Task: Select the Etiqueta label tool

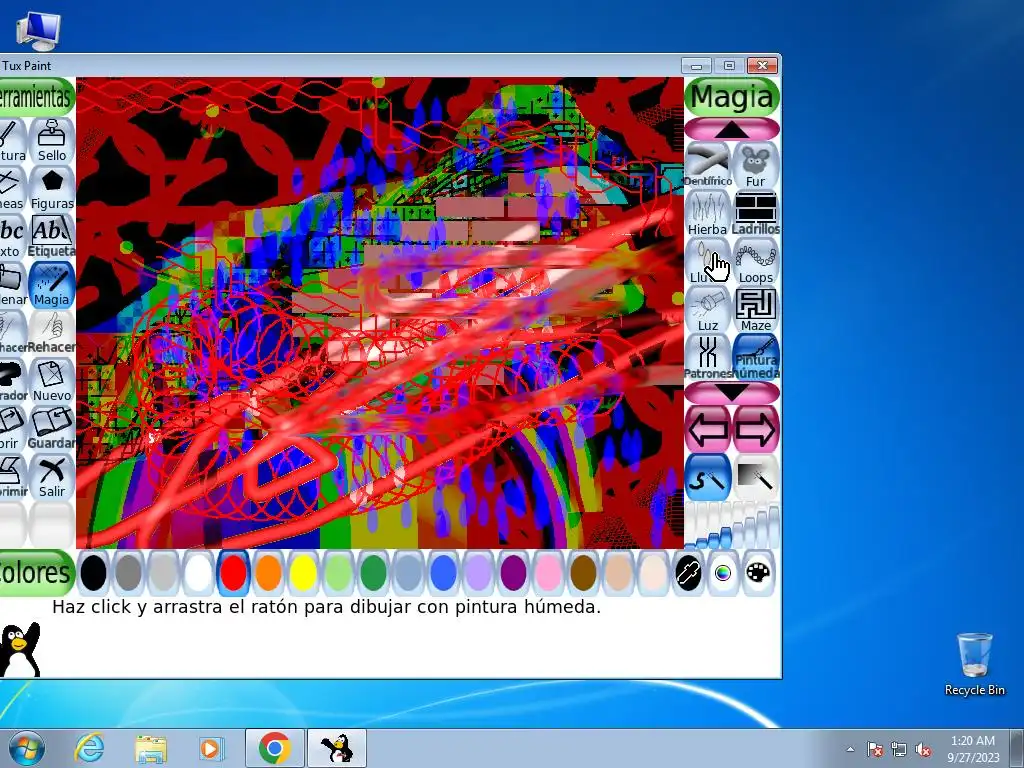Action: pyautogui.click(x=52, y=236)
